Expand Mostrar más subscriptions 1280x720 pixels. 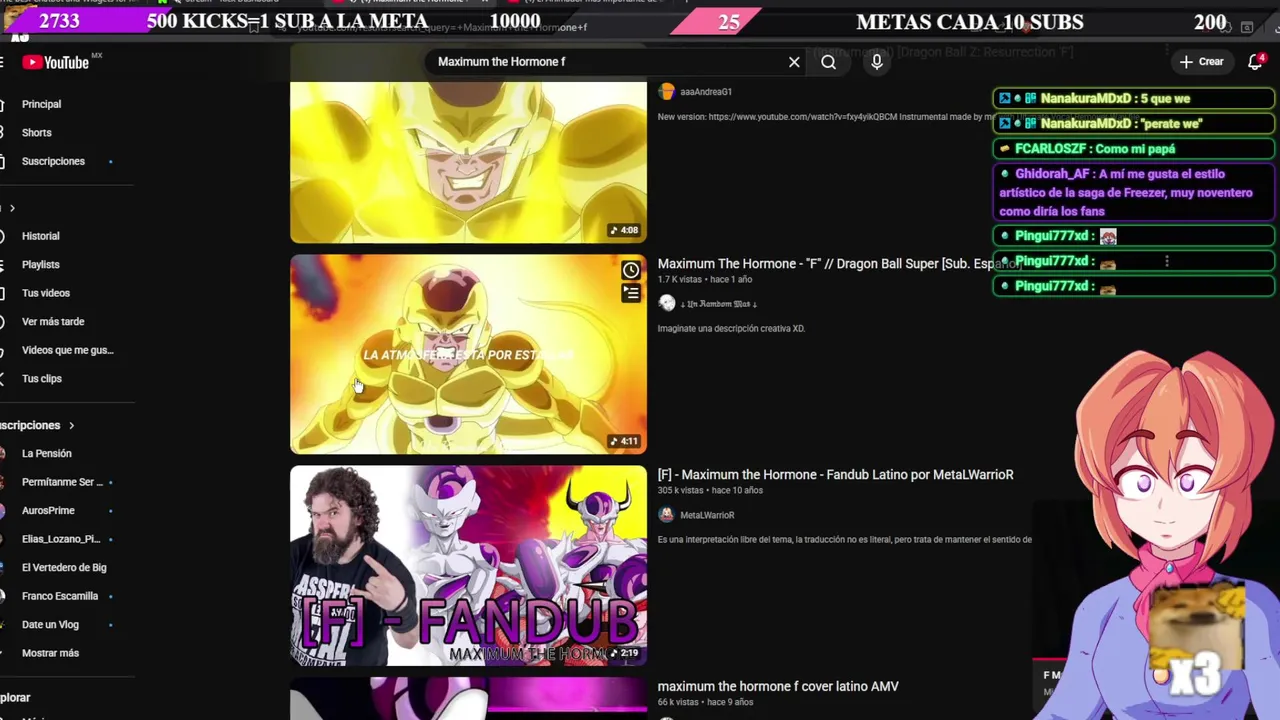coord(50,653)
